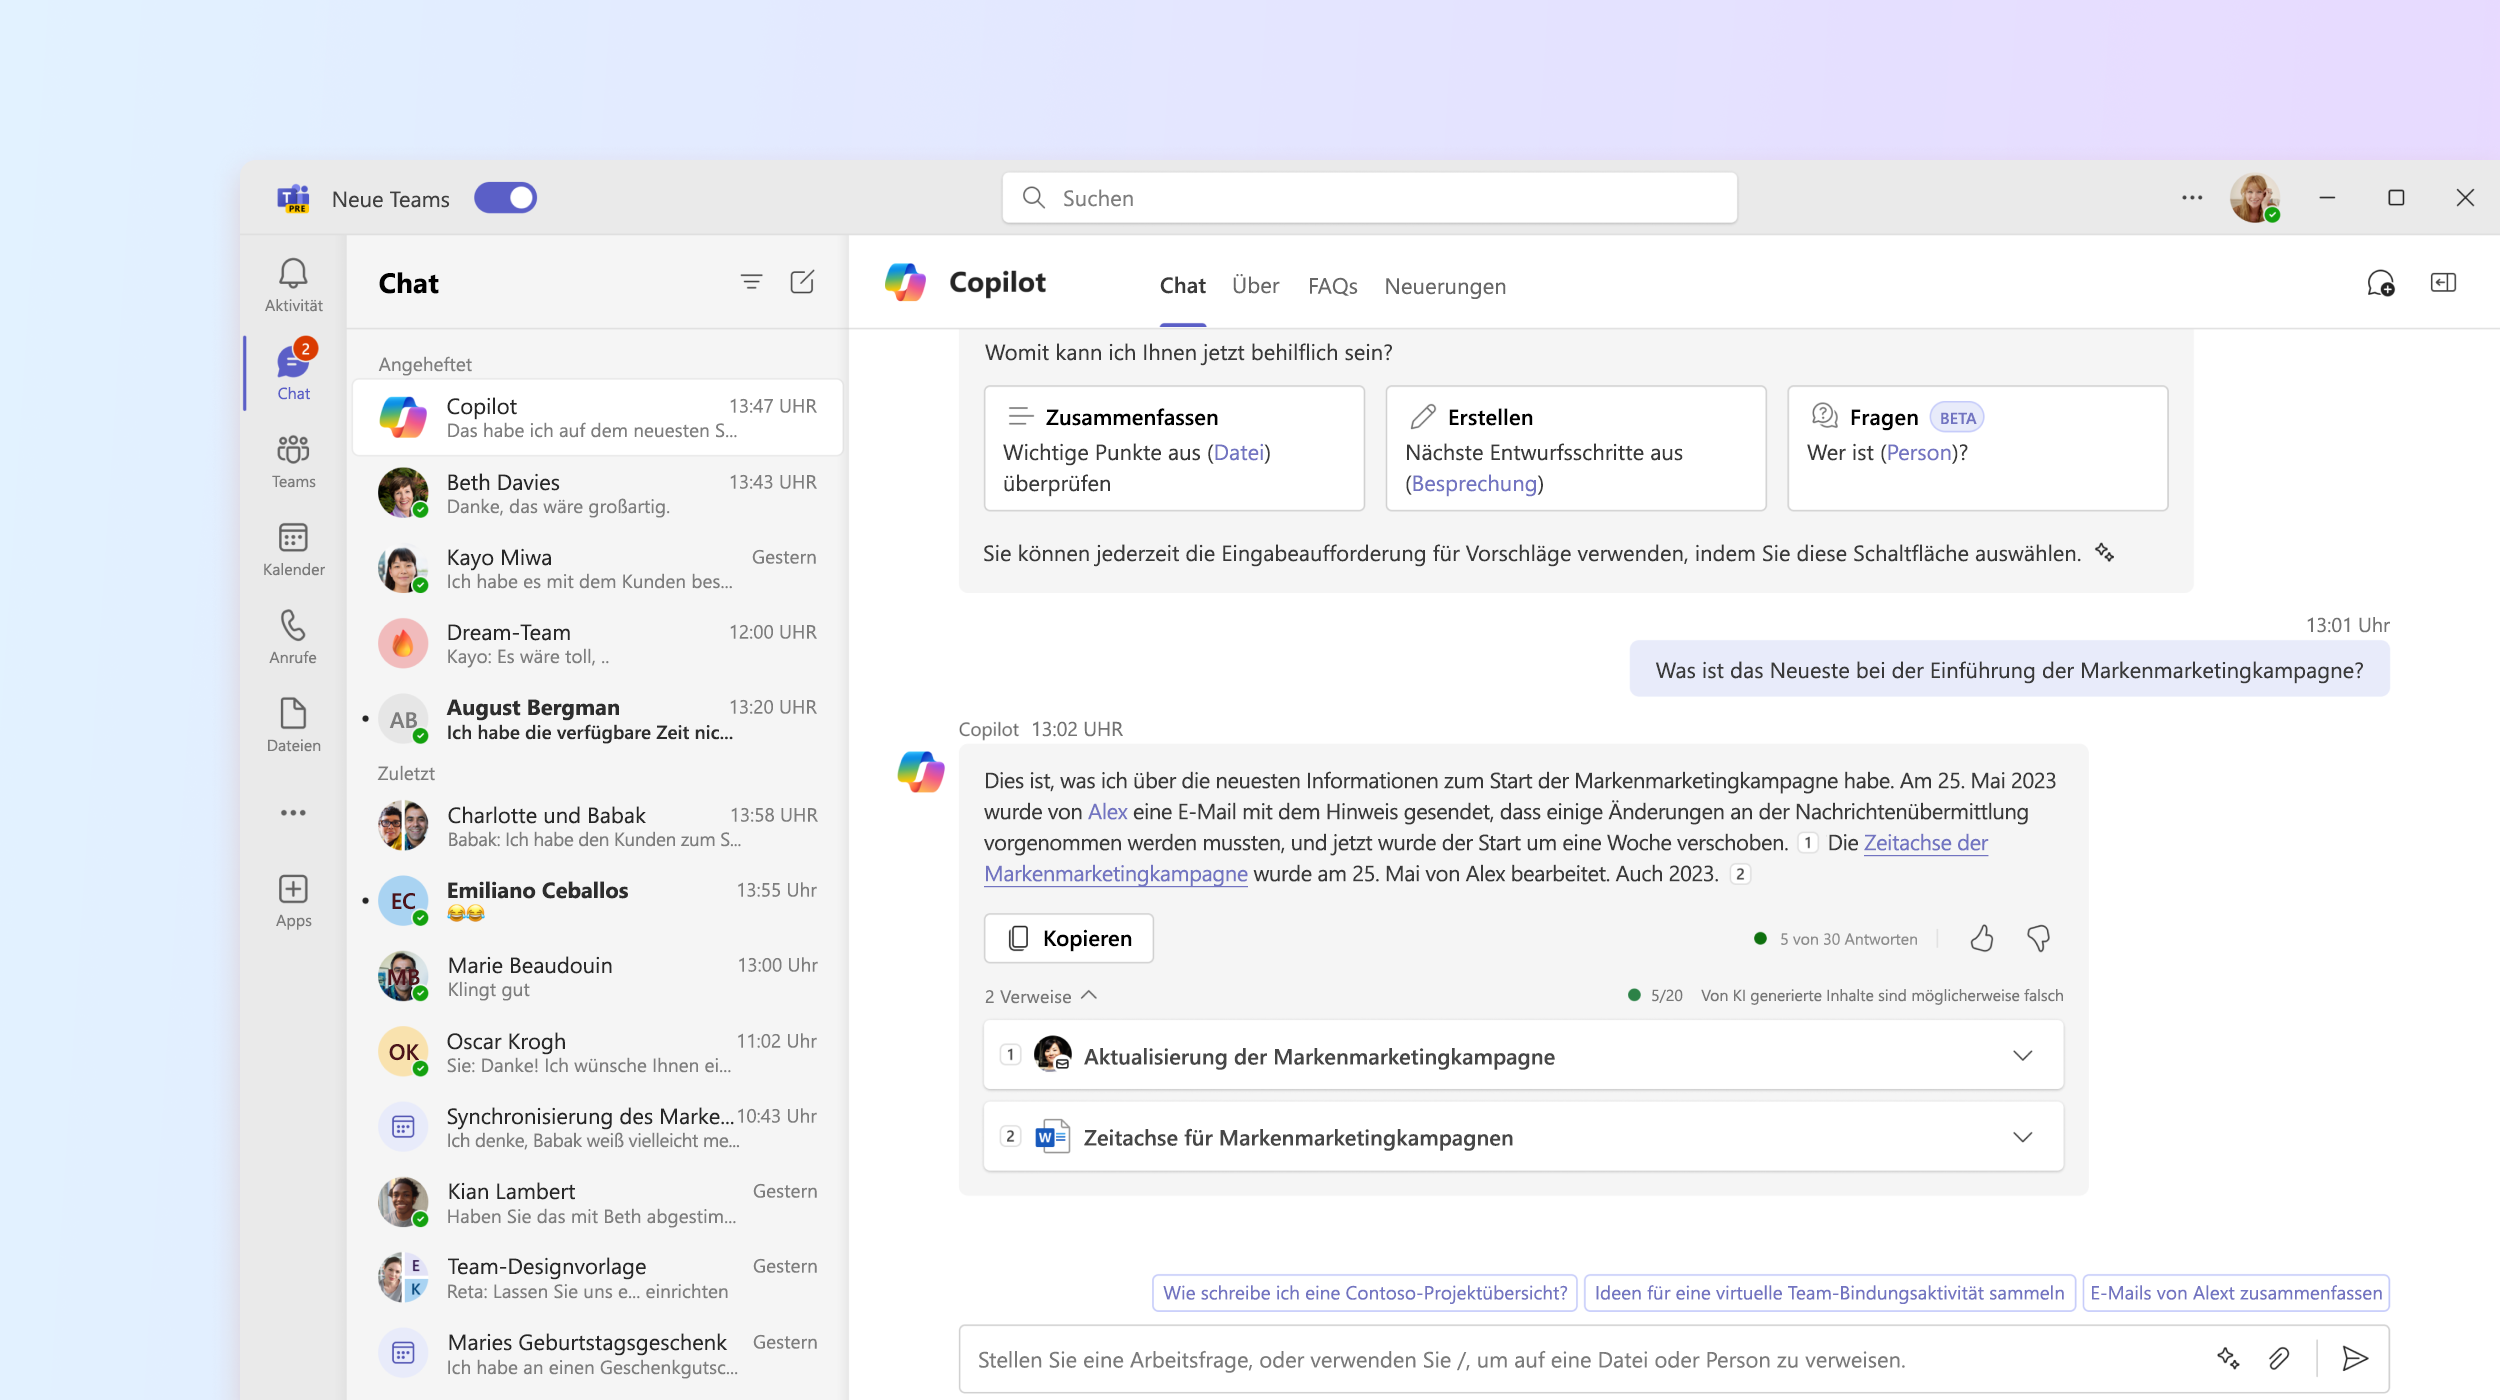Image resolution: width=2500 pixels, height=1400 pixels.
Task: Open the Marie Beaudouin chat
Action: pyautogui.click(x=597, y=976)
